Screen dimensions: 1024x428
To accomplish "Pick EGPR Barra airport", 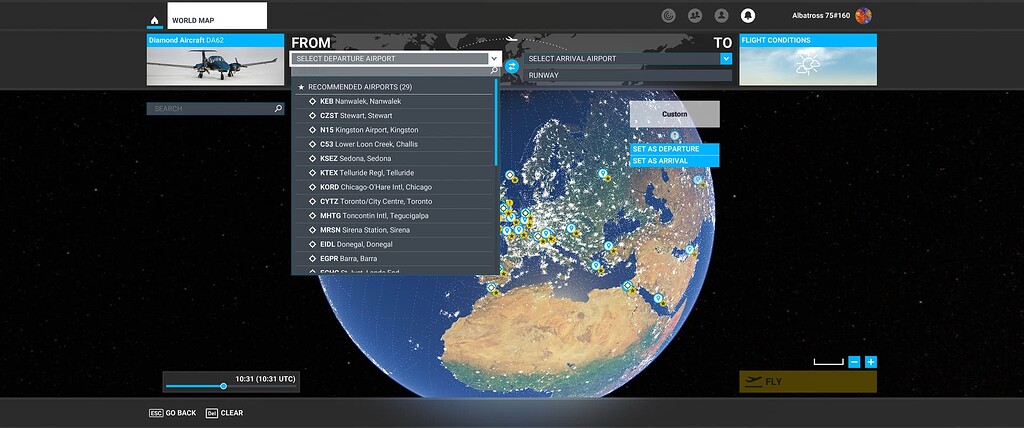I will [x=394, y=259].
